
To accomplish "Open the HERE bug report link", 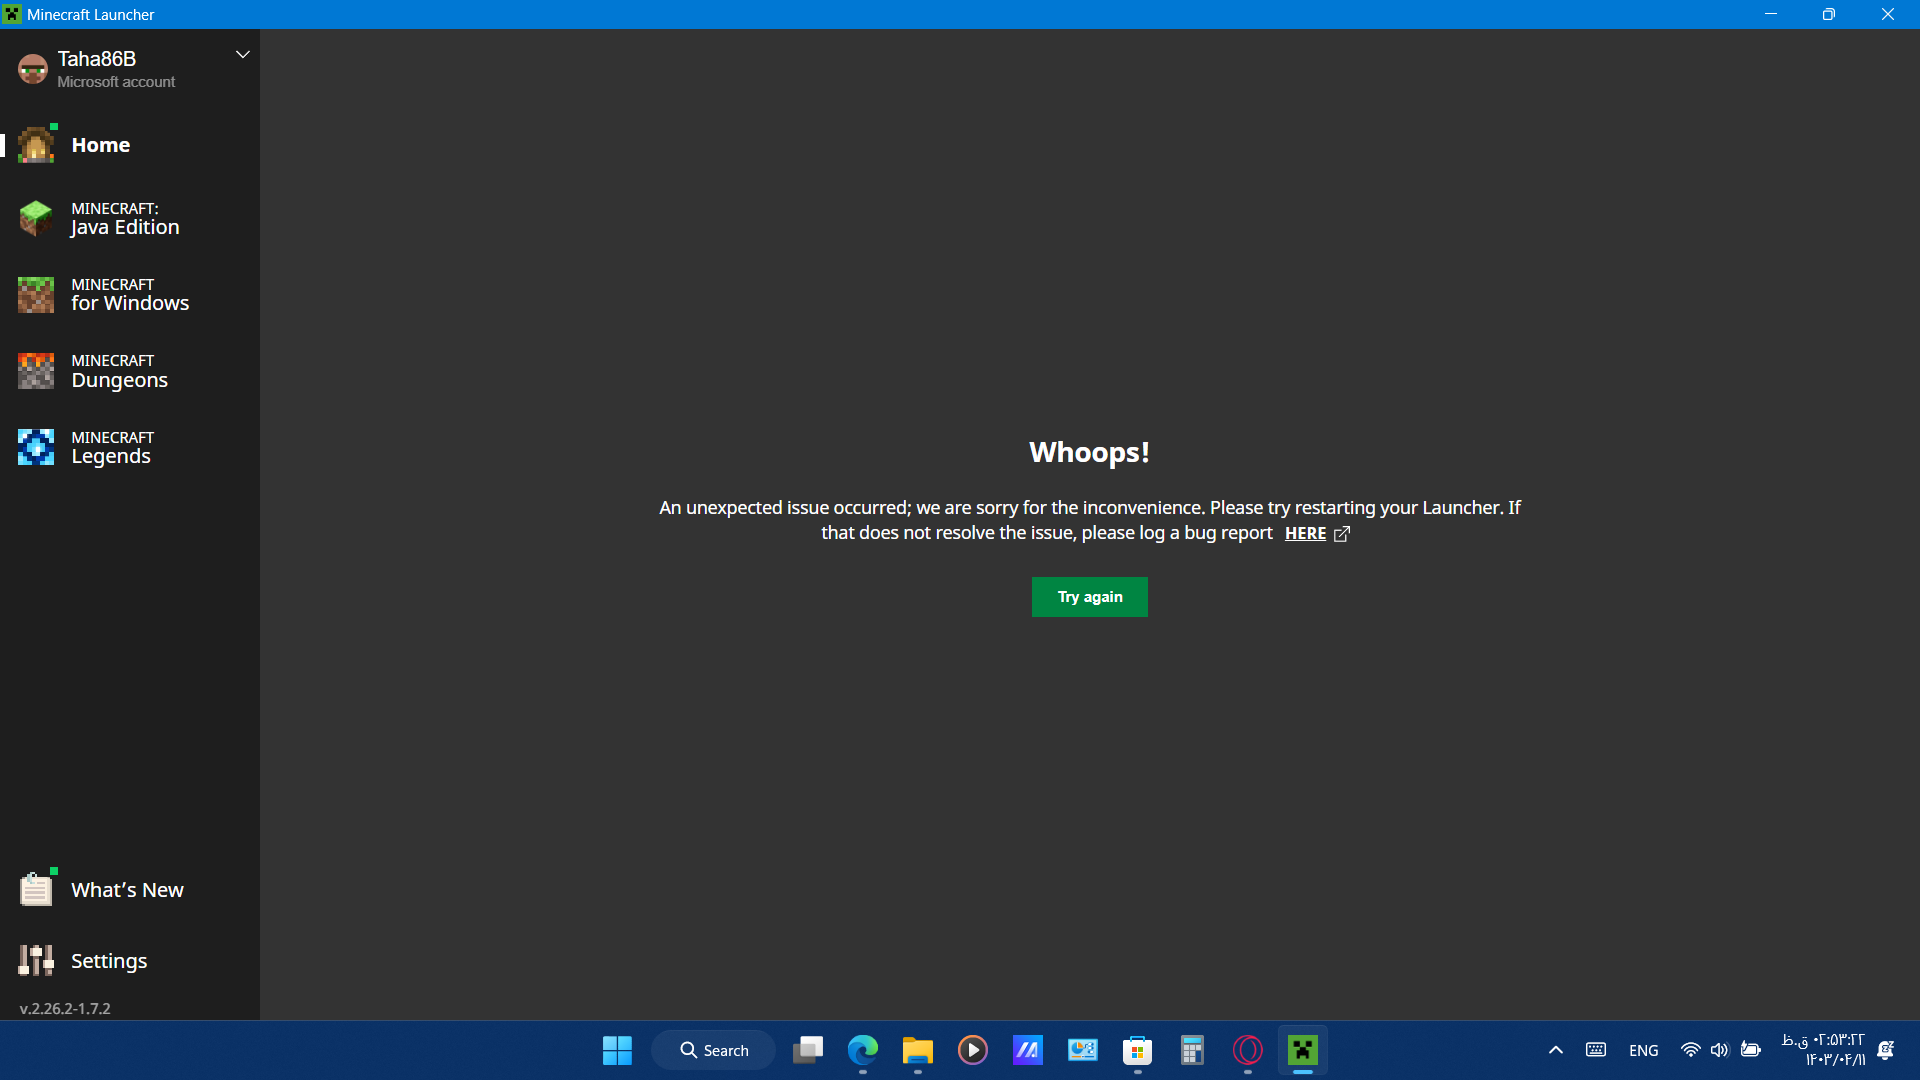I will coord(1305,534).
